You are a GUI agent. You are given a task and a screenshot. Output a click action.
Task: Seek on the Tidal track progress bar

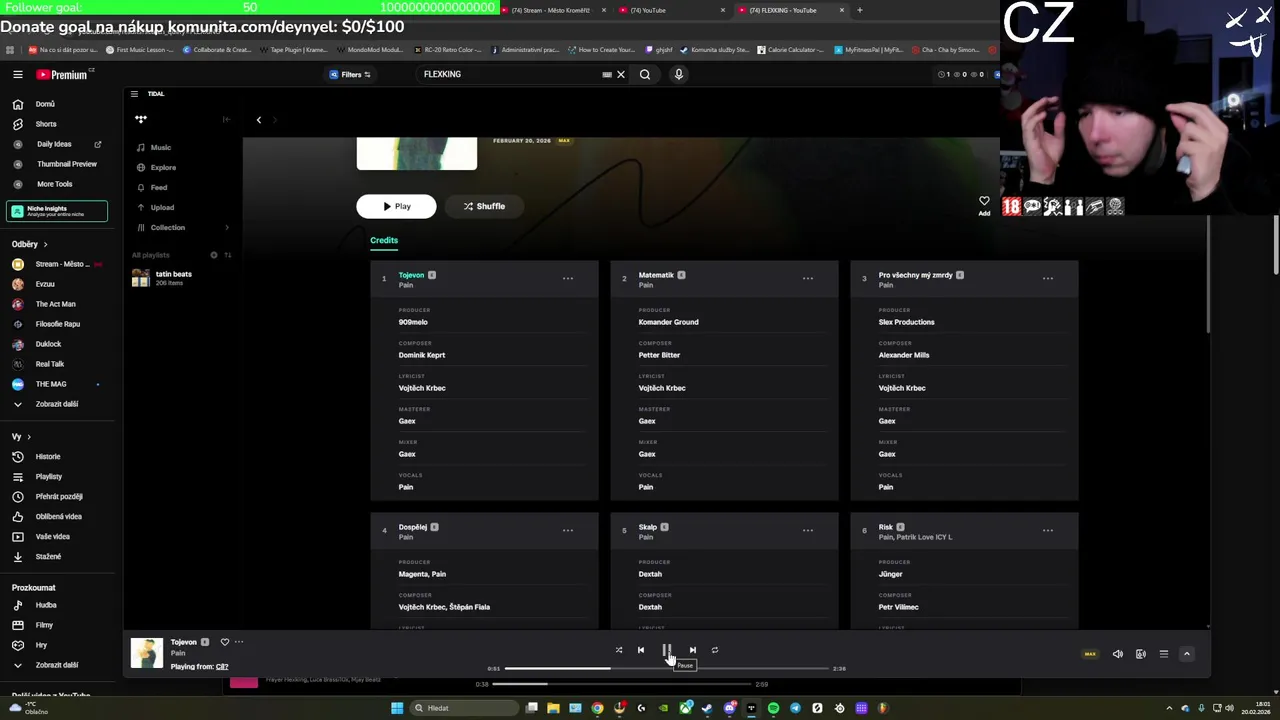point(667,668)
